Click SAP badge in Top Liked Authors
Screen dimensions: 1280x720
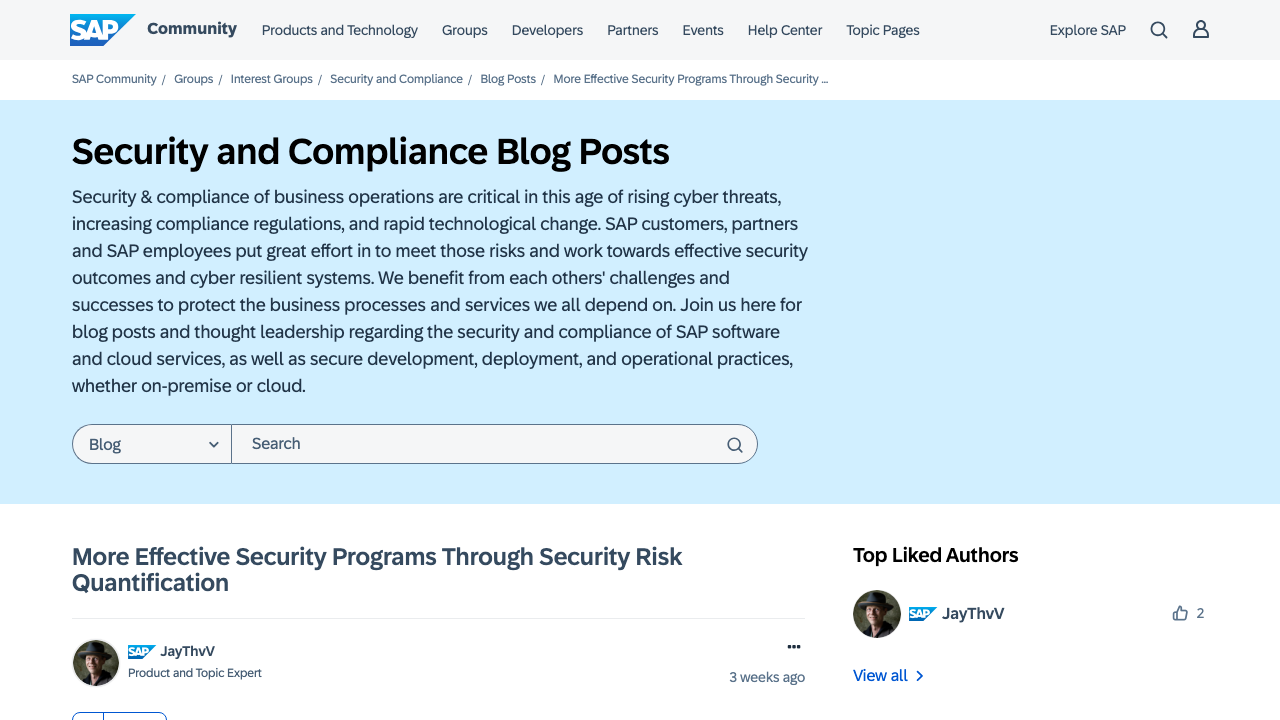(x=923, y=614)
